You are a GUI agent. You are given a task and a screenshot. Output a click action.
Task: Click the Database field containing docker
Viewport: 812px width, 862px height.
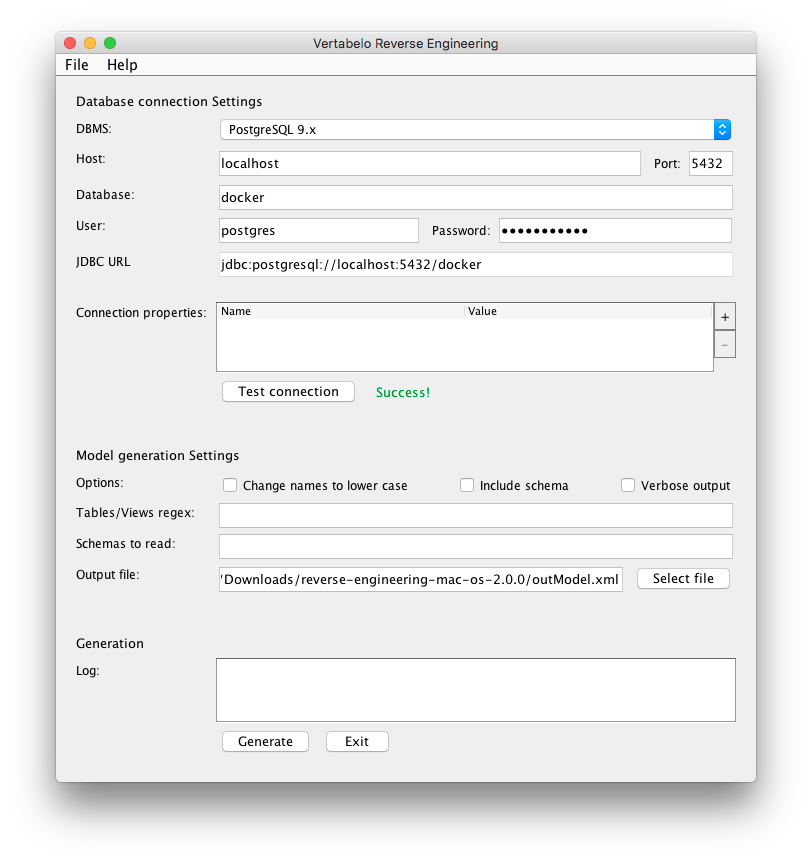point(476,197)
